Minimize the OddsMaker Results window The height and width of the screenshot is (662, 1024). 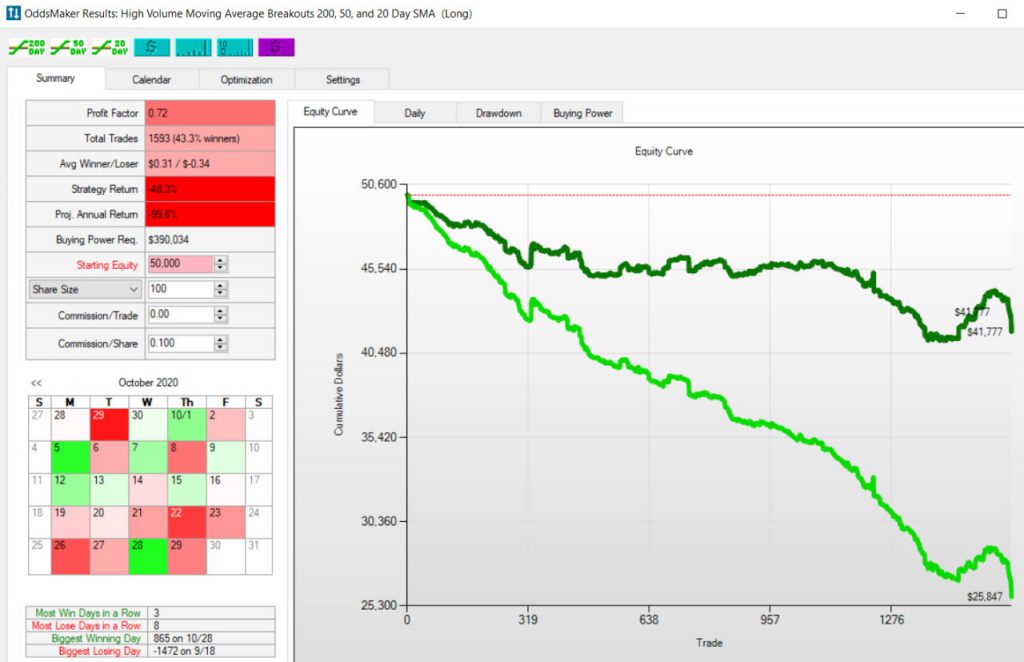(961, 13)
